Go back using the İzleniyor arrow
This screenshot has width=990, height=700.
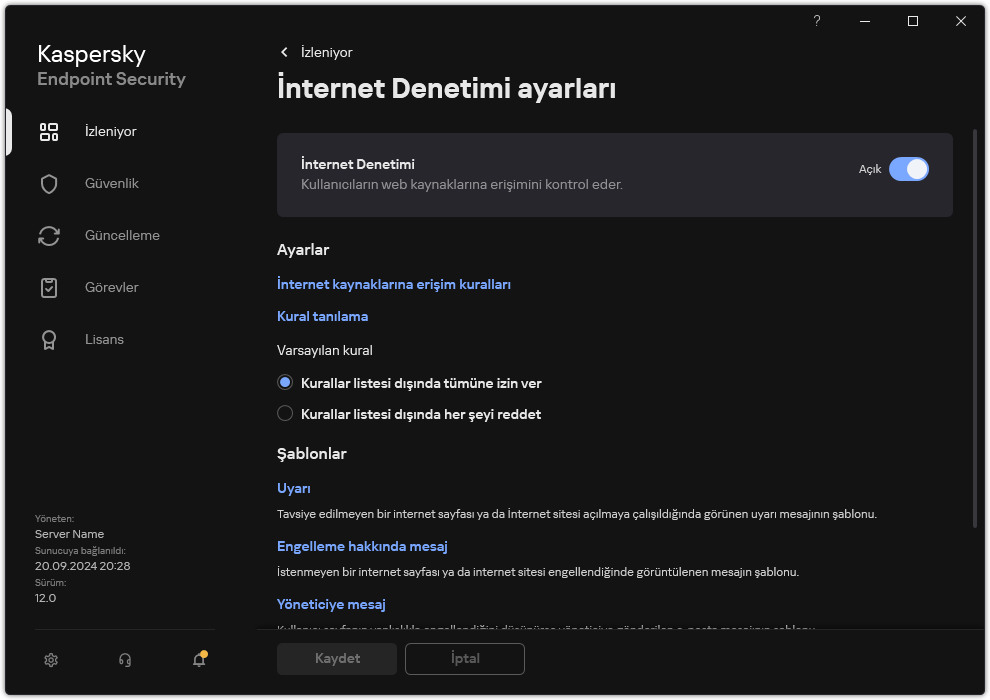pyautogui.click(x=285, y=52)
